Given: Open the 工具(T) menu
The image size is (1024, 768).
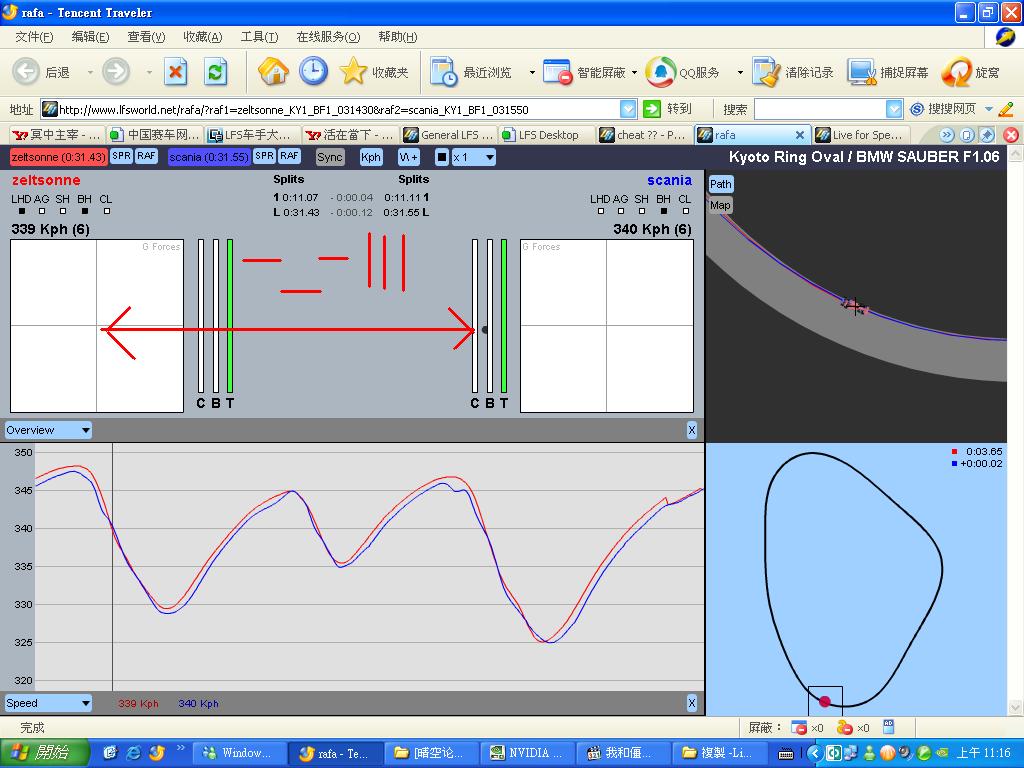Looking at the screenshot, I should 259,37.
